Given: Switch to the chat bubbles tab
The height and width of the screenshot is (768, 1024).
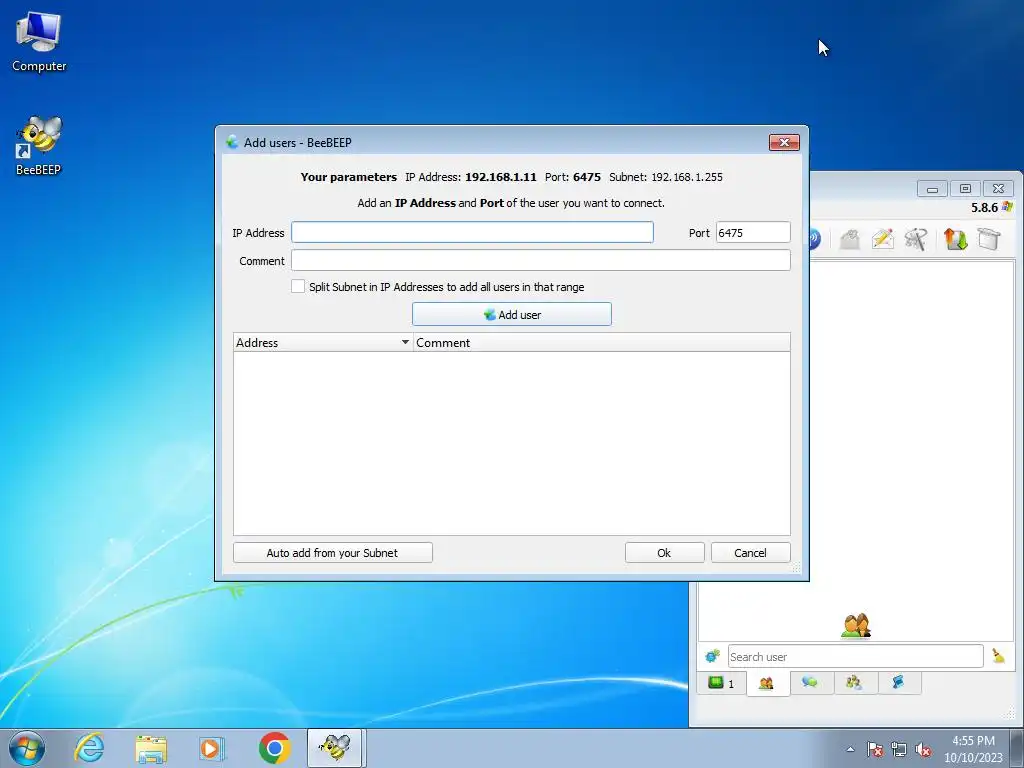Looking at the screenshot, I should click(x=810, y=682).
